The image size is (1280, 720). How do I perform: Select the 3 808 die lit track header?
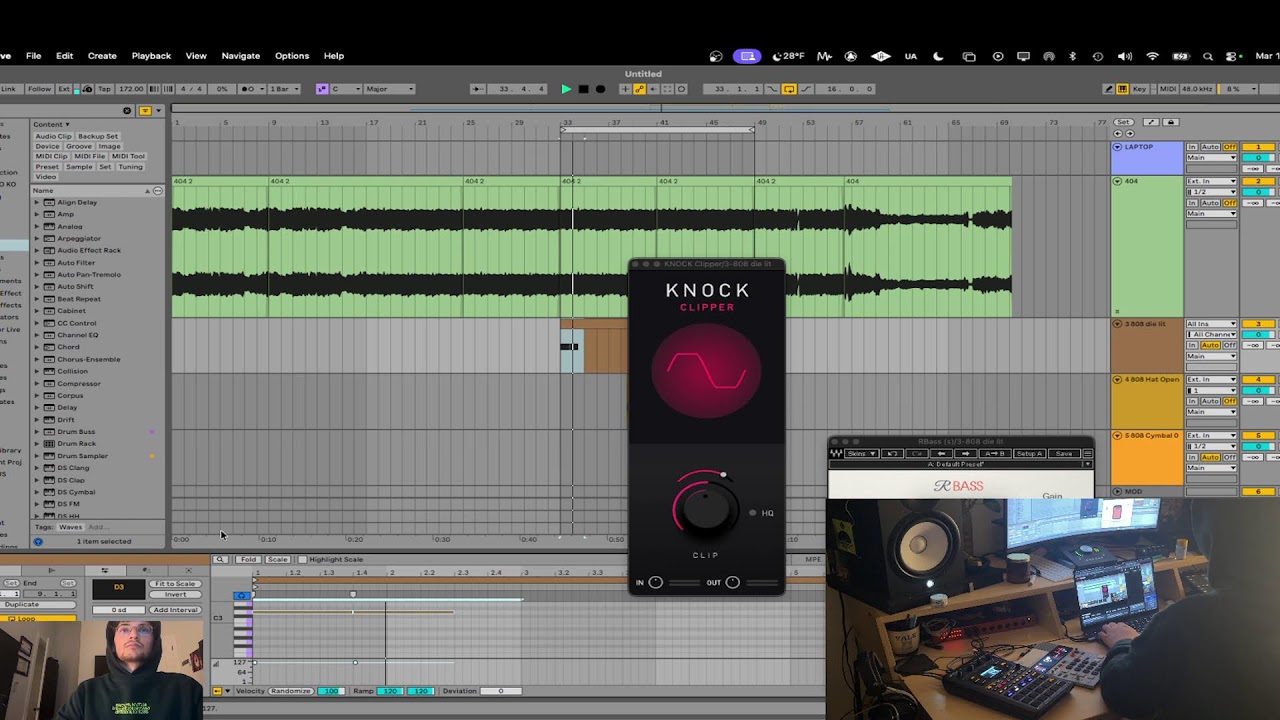click(x=1146, y=347)
